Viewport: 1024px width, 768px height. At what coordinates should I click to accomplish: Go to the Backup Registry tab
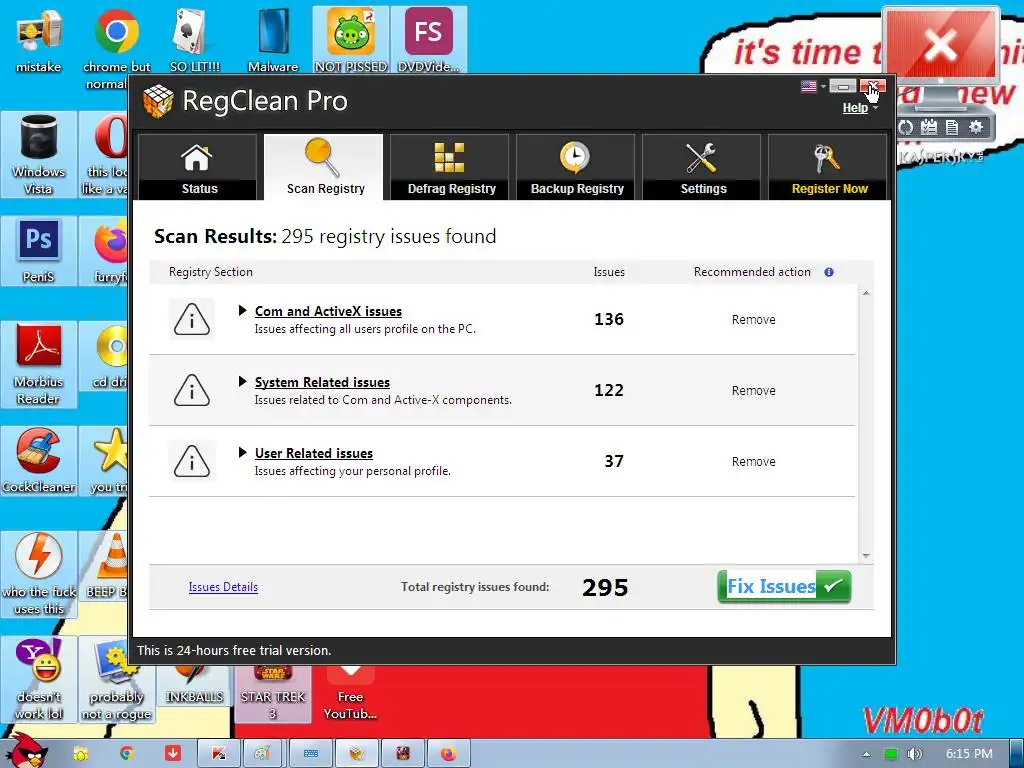575,167
